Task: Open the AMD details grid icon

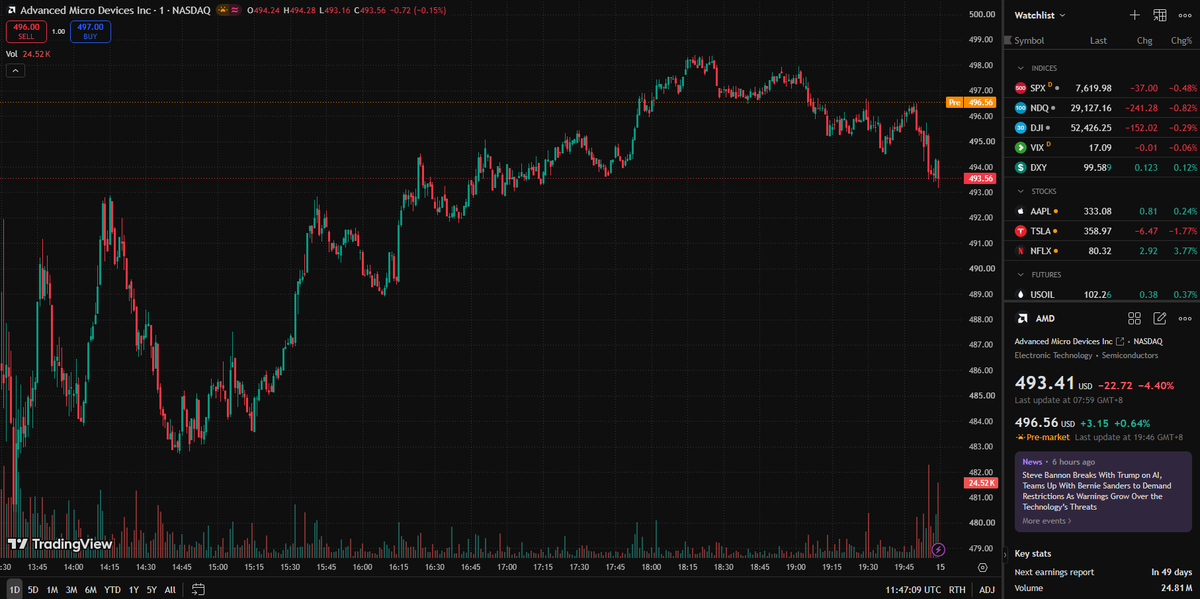Action: [1134, 318]
